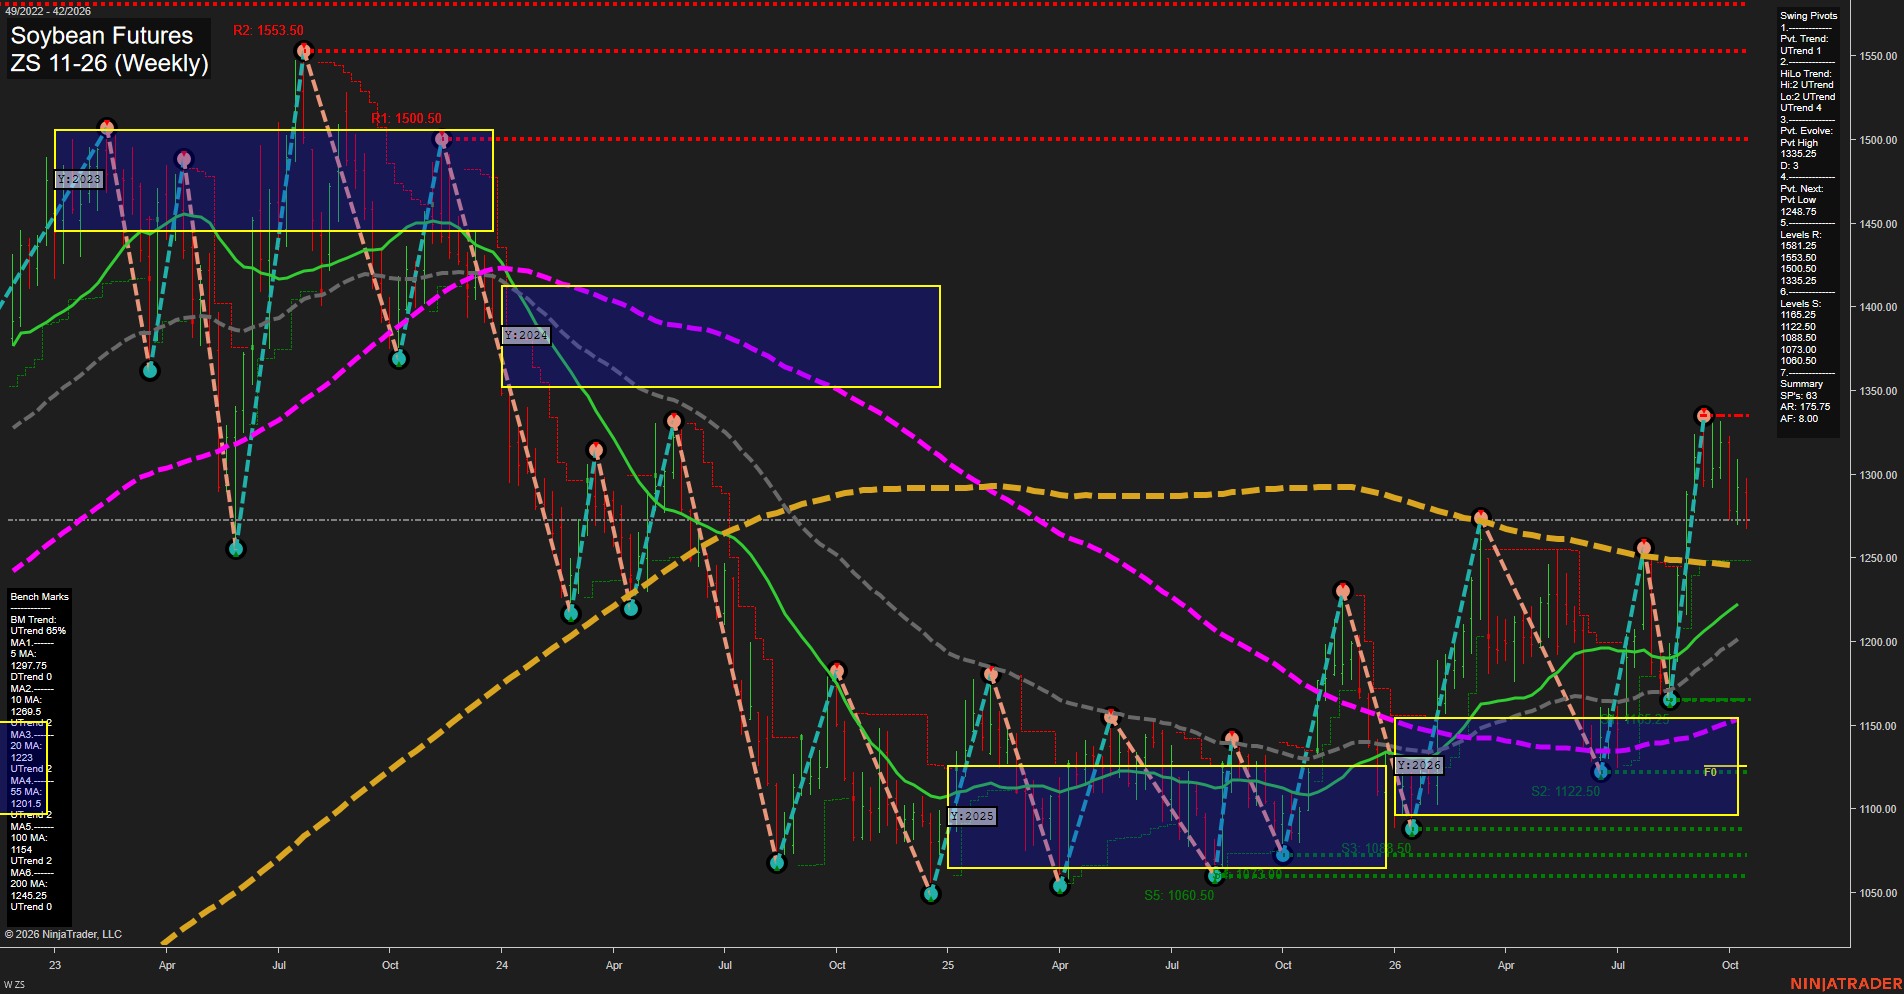Click the 1550.00 price axis label
The height and width of the screenshot is (994, 1904).
(1878, 57)
